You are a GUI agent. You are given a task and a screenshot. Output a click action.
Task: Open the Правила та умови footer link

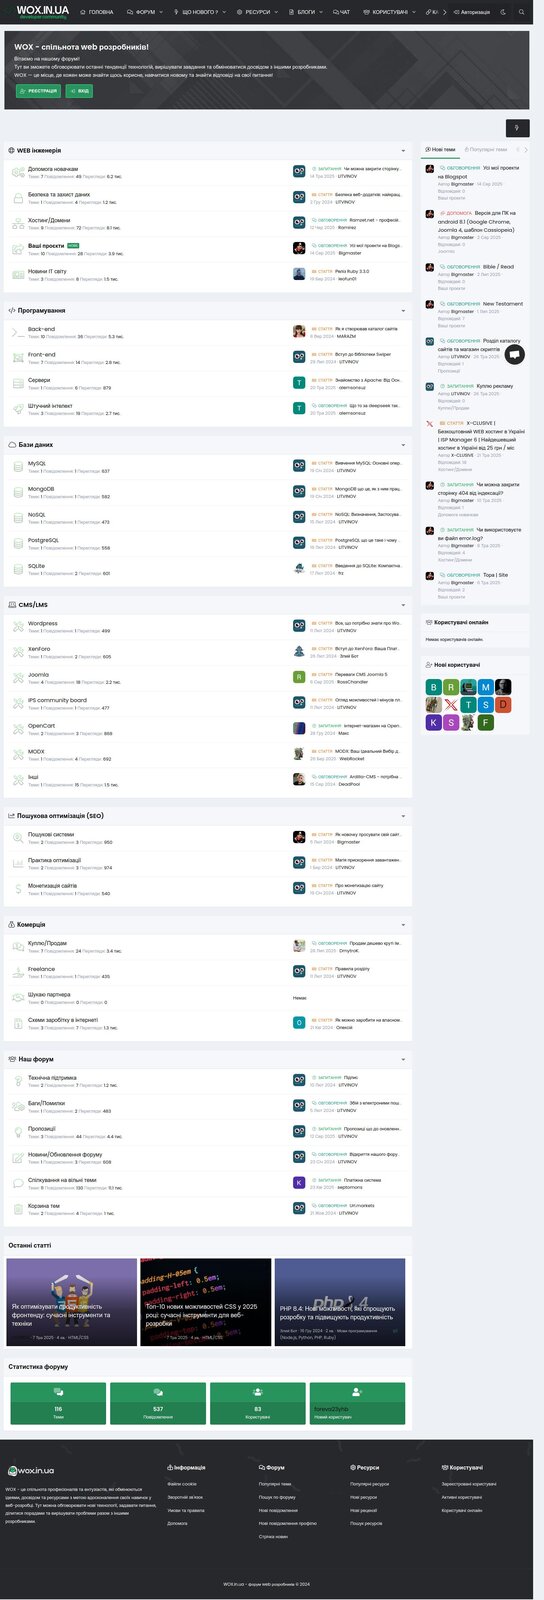coord(186,1510)
